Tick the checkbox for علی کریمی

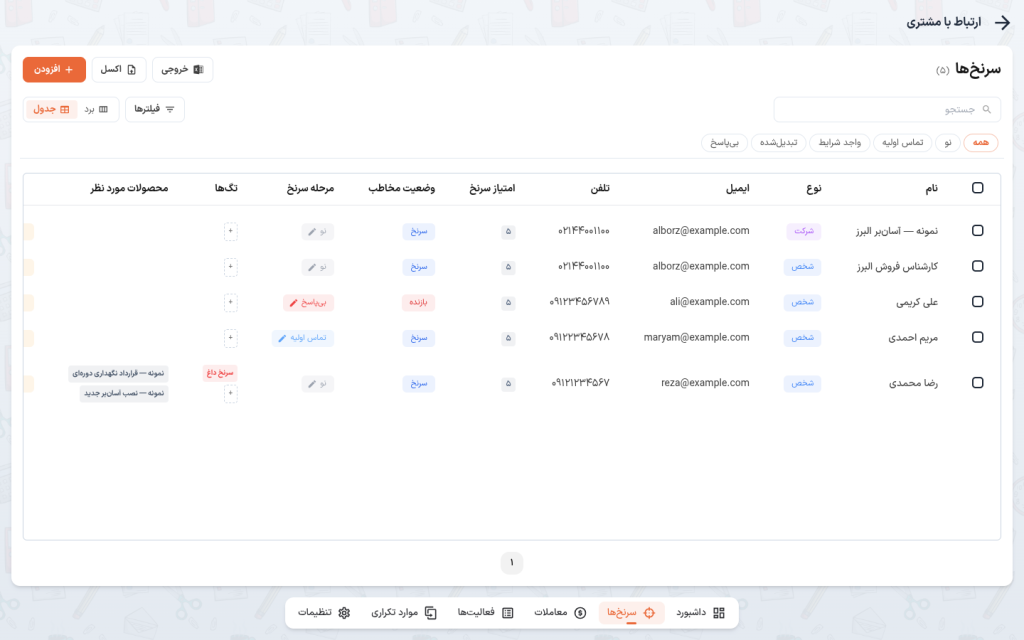pos(978,302)
